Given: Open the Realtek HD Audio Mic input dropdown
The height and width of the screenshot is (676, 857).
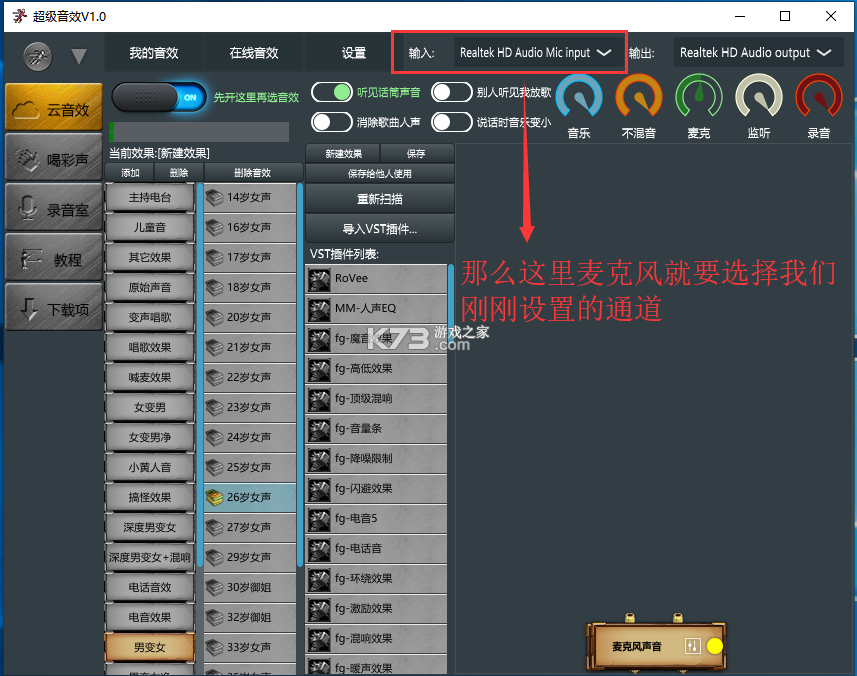Looking at the screenshot, I should 537,53.
